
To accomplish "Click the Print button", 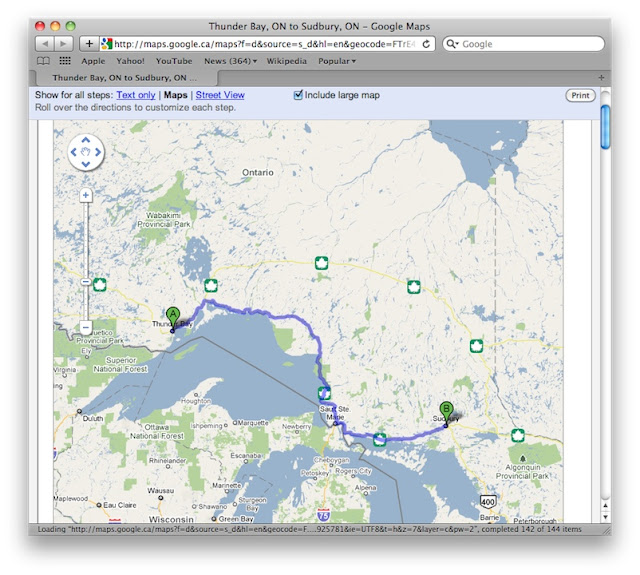I will pyautogui.click(x=580, y=95).
